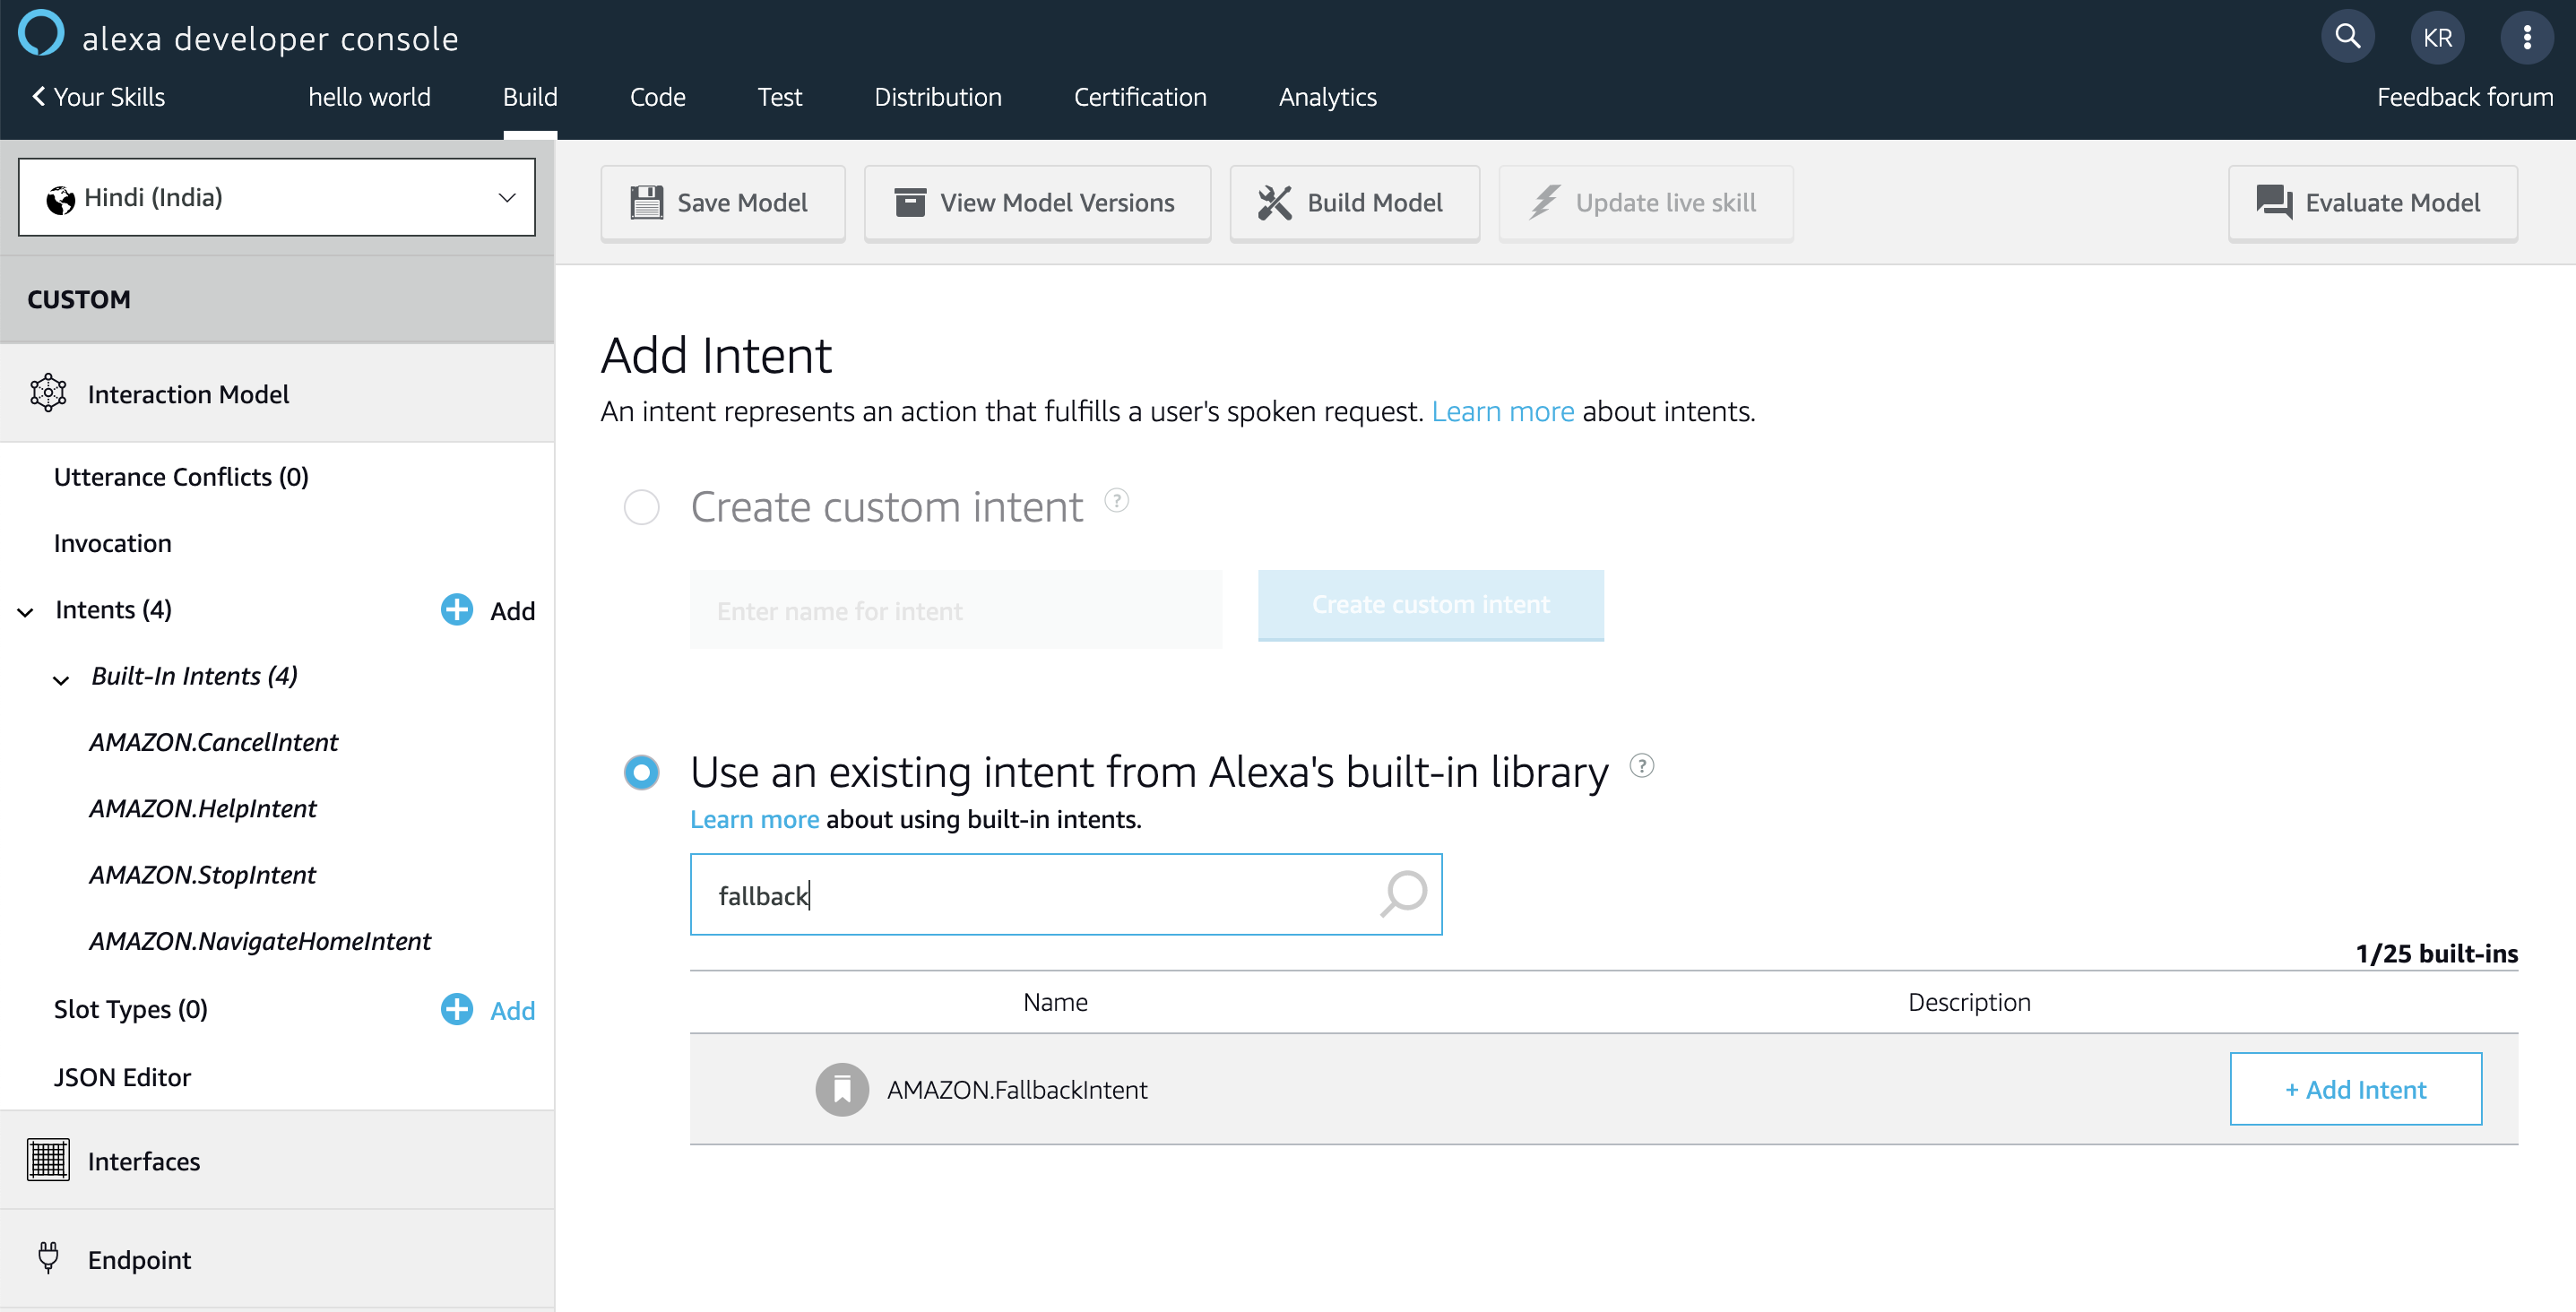Collapse the Intents (4) section
This screenshot has height=1312, width=2576.
(x=26, y=611)
